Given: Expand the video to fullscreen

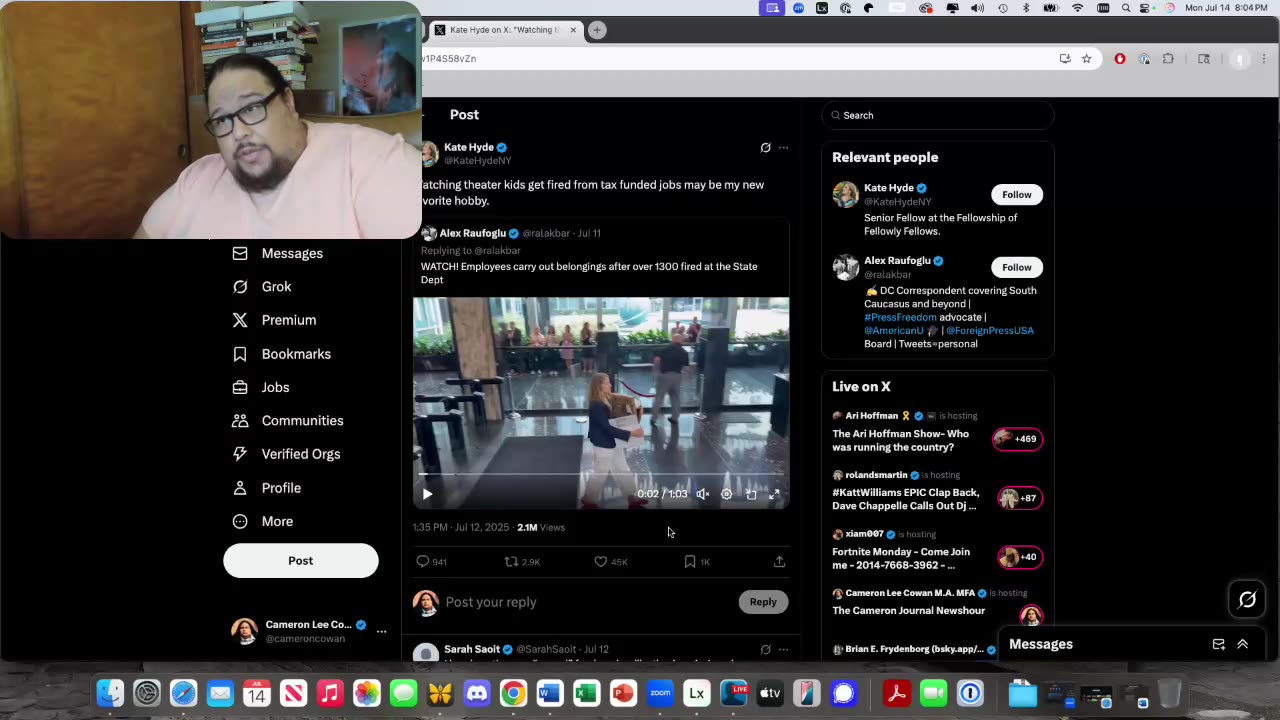Looking at the screenshot, I should click(774, 494).
